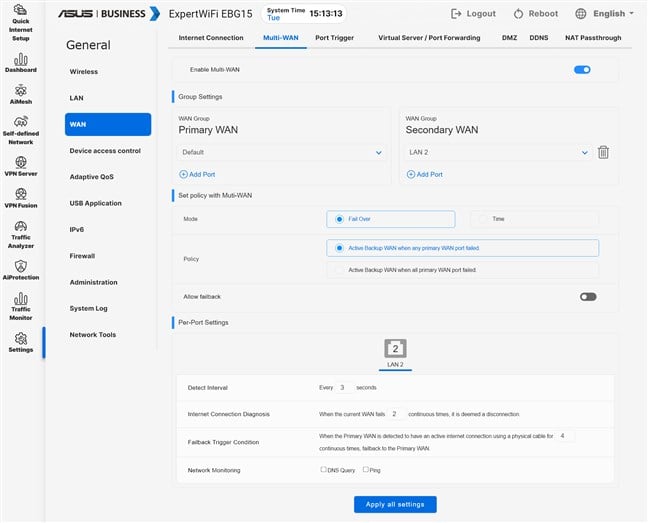Check the DNS Query checkbox
Screen dimensions: 648x523
tap(323, 469)
